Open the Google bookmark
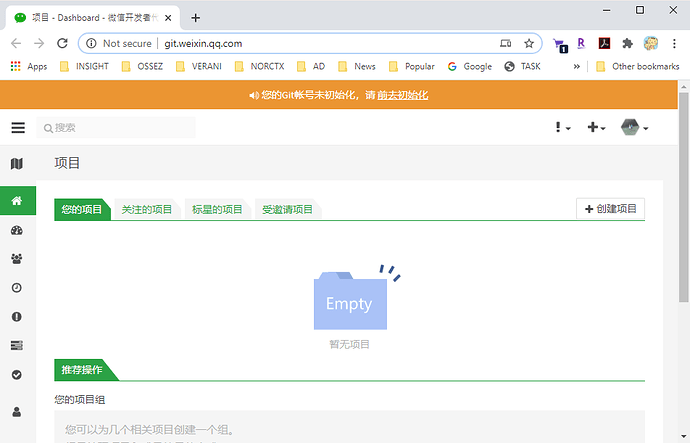The width and height of the screenshot is (690, 443). (x=470, y=66)
